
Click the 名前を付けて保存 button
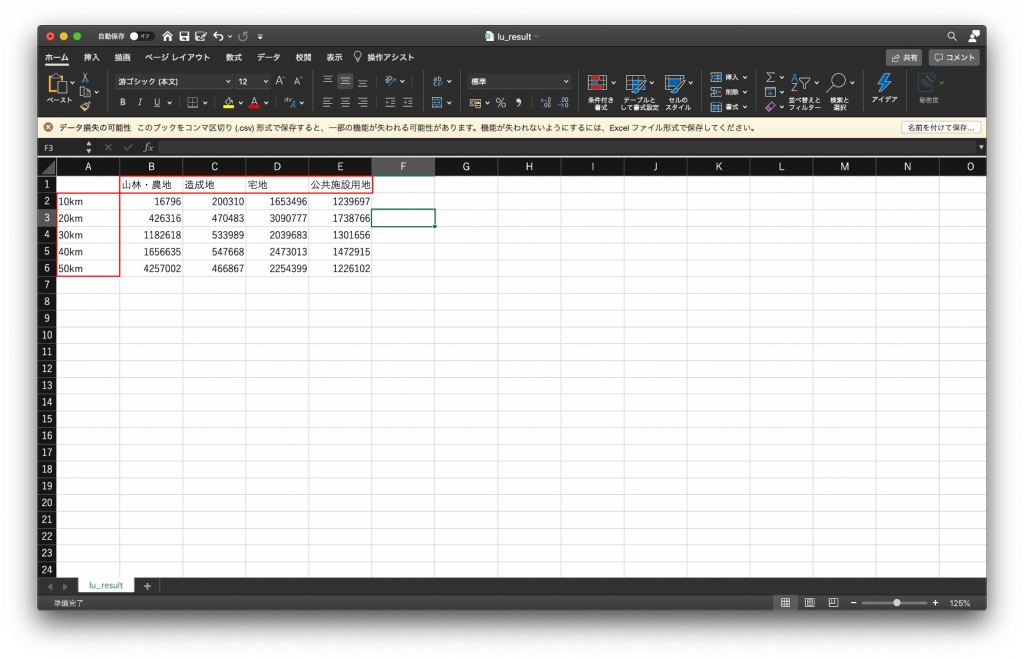941,128
